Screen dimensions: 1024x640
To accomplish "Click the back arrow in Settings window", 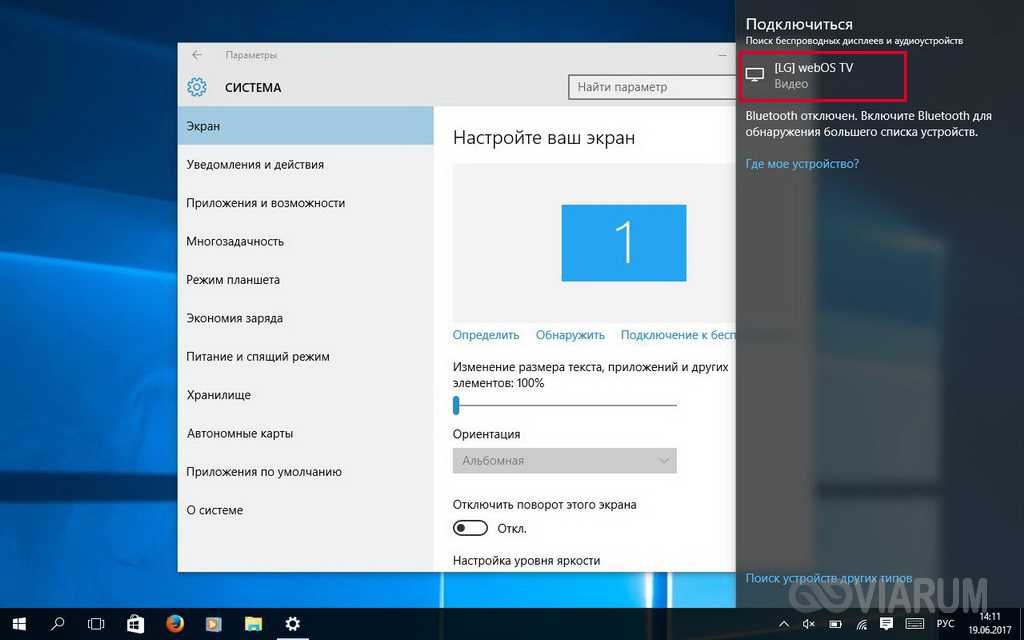I will [197, 55].
